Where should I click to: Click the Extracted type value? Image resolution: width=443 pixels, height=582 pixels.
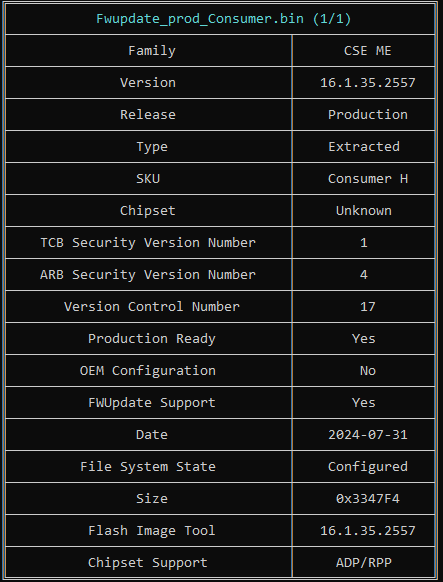pos(364,146)
